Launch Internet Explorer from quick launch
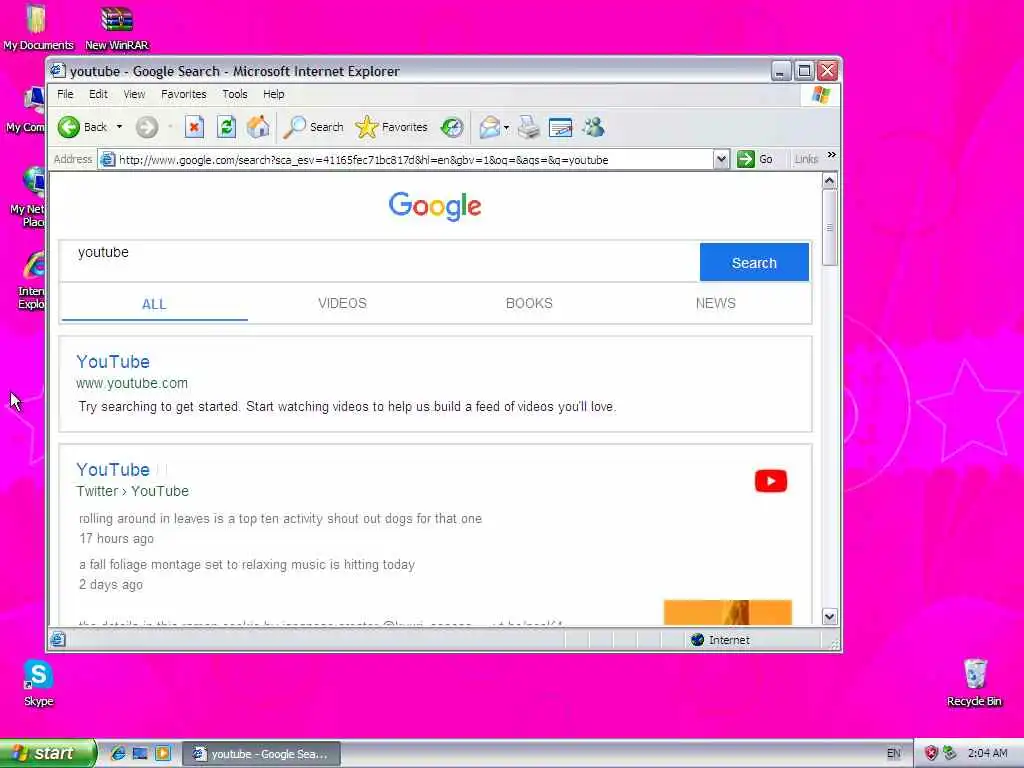Screen dimensions: 1024x768 (x=118, y=754)
